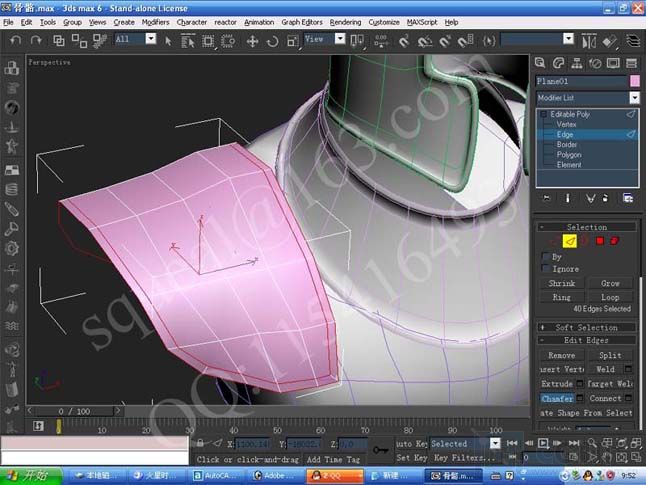646x485 pixels.
Task: Tick the Ignore Backfacing checkbox
Action: click(546, 269)
